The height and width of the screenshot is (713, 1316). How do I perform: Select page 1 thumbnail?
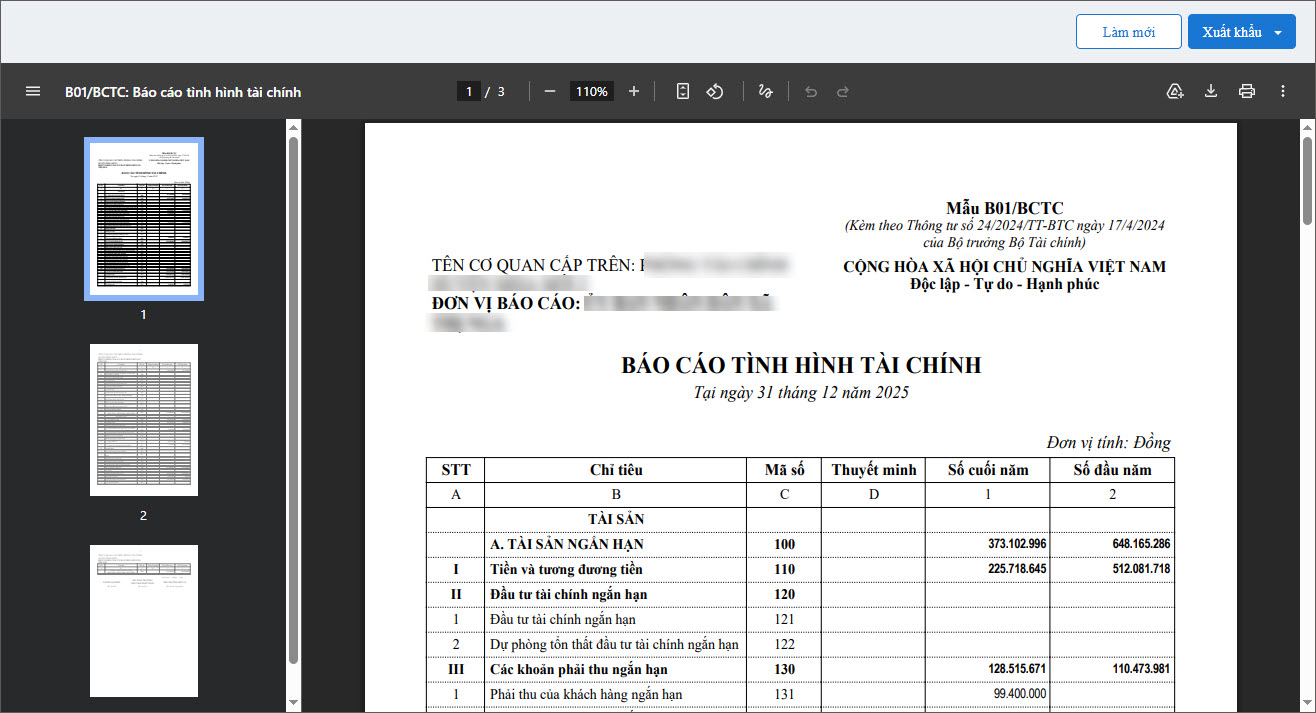[x=144, y=218]
